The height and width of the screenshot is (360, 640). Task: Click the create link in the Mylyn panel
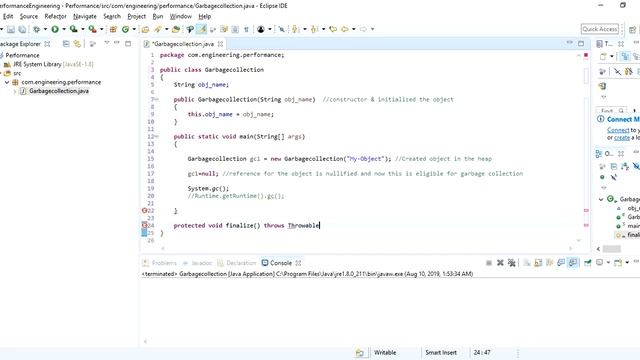[622, 138]
